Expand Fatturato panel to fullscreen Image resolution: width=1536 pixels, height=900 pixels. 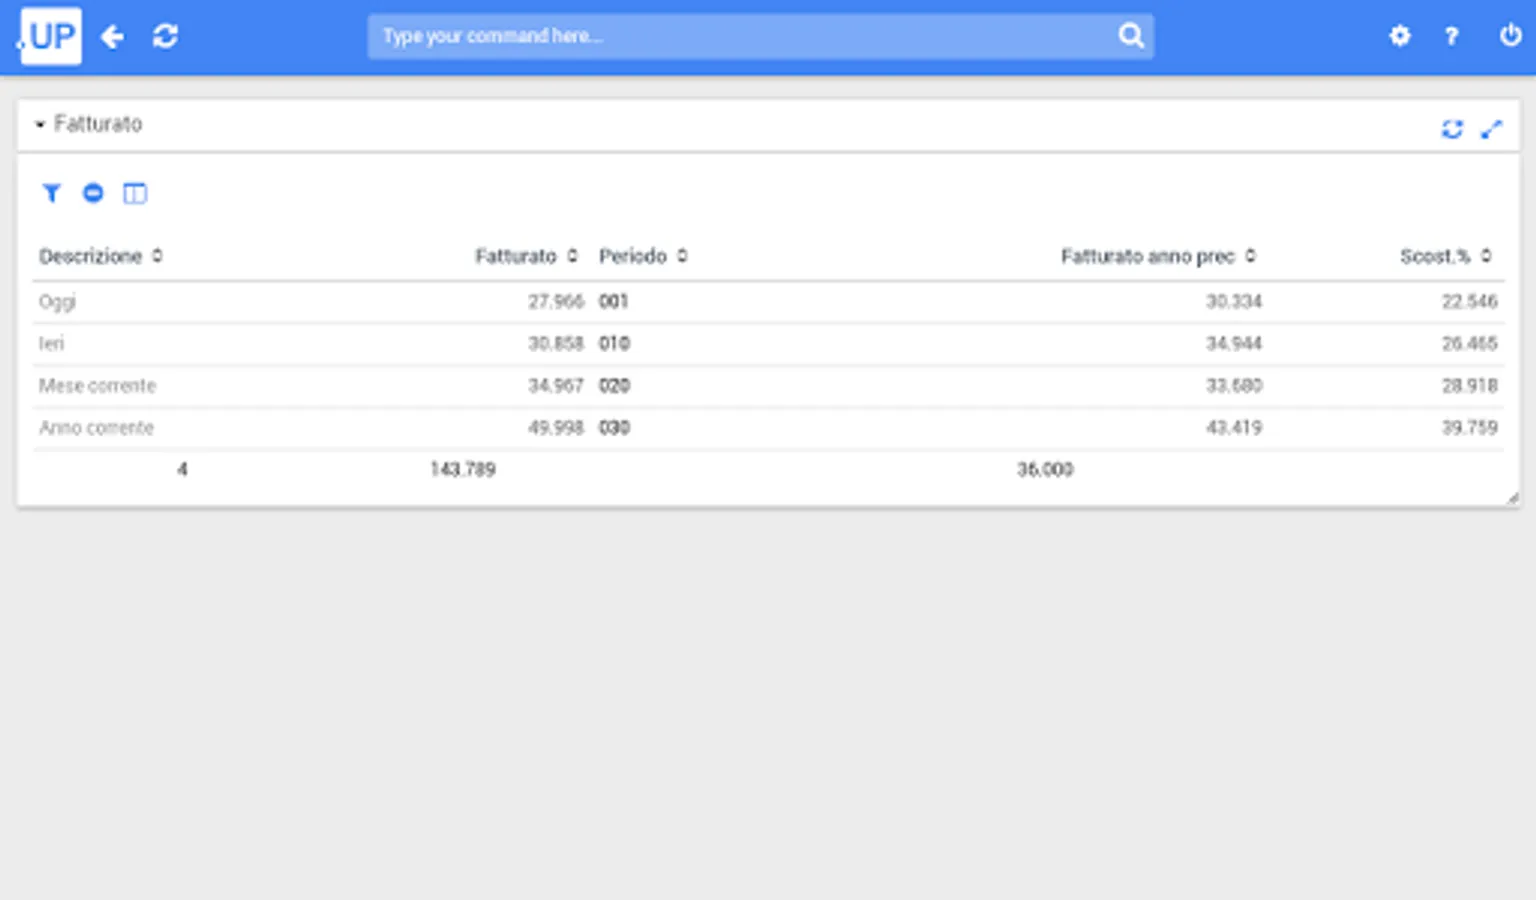point(1491,129)
